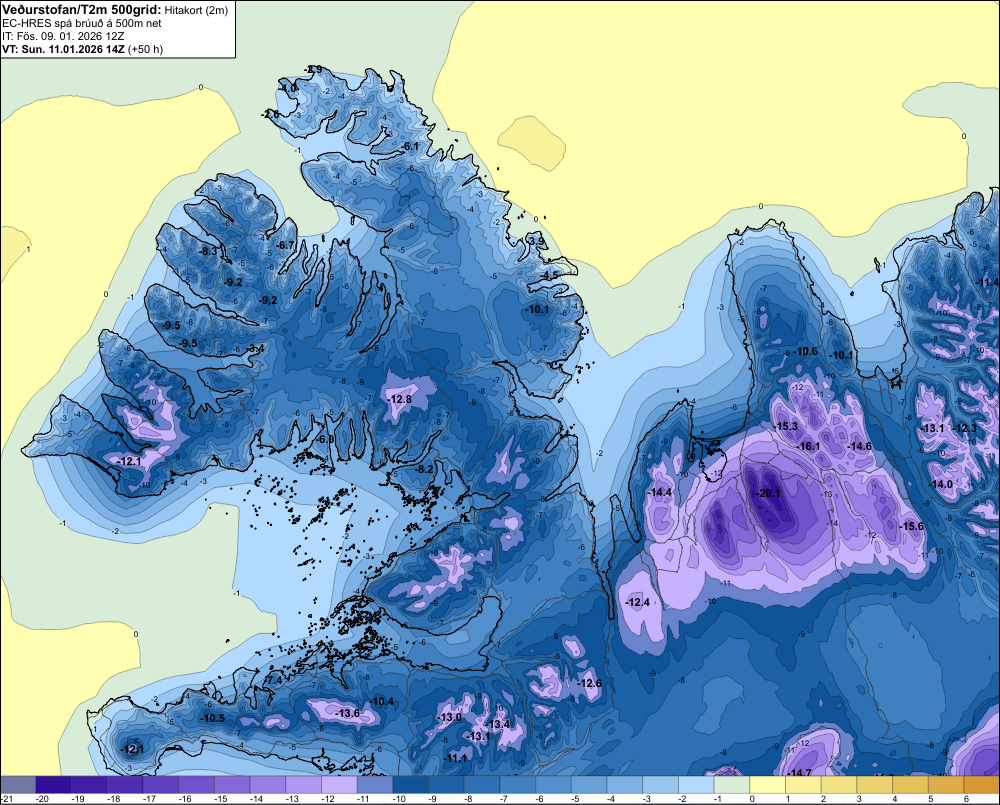Click the -2.6 temperature label

(270, 114)
